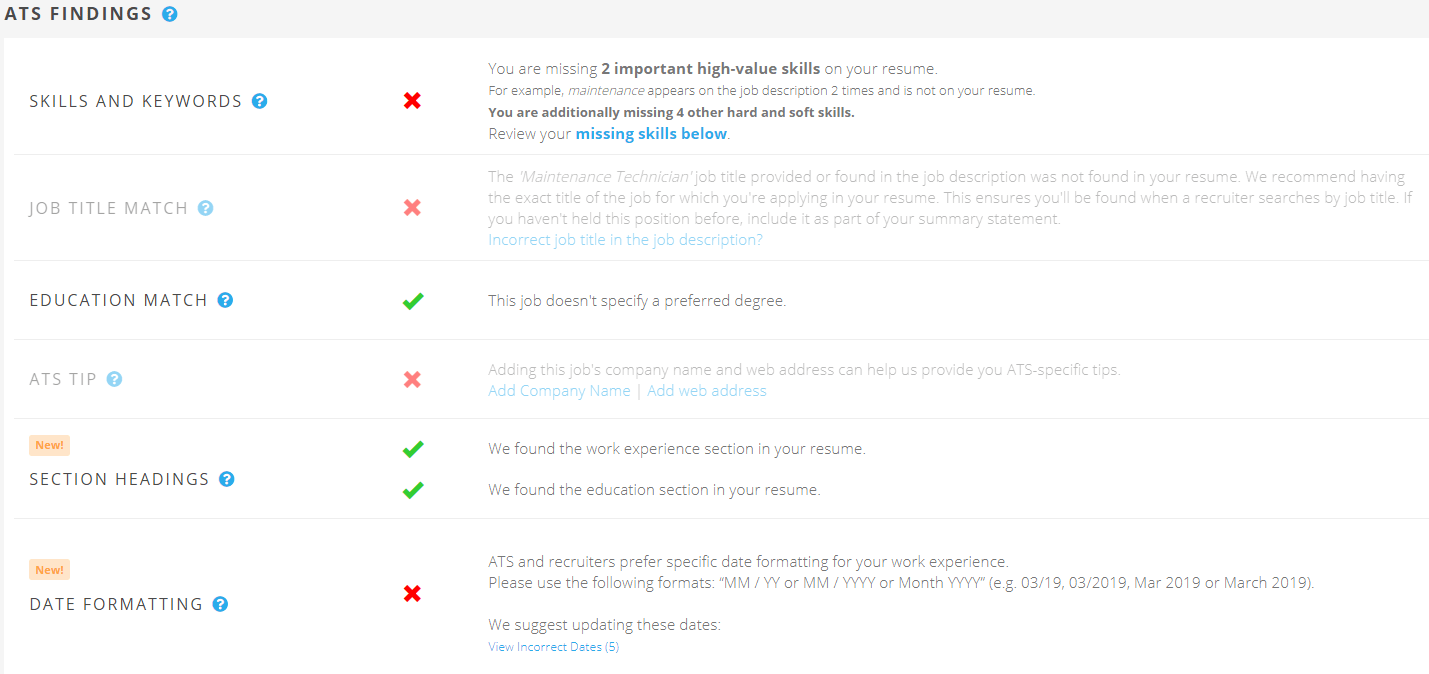This screenshot has height=674, width=1429.
Task: Click the Date Formatting help icon
Action: 219,603
